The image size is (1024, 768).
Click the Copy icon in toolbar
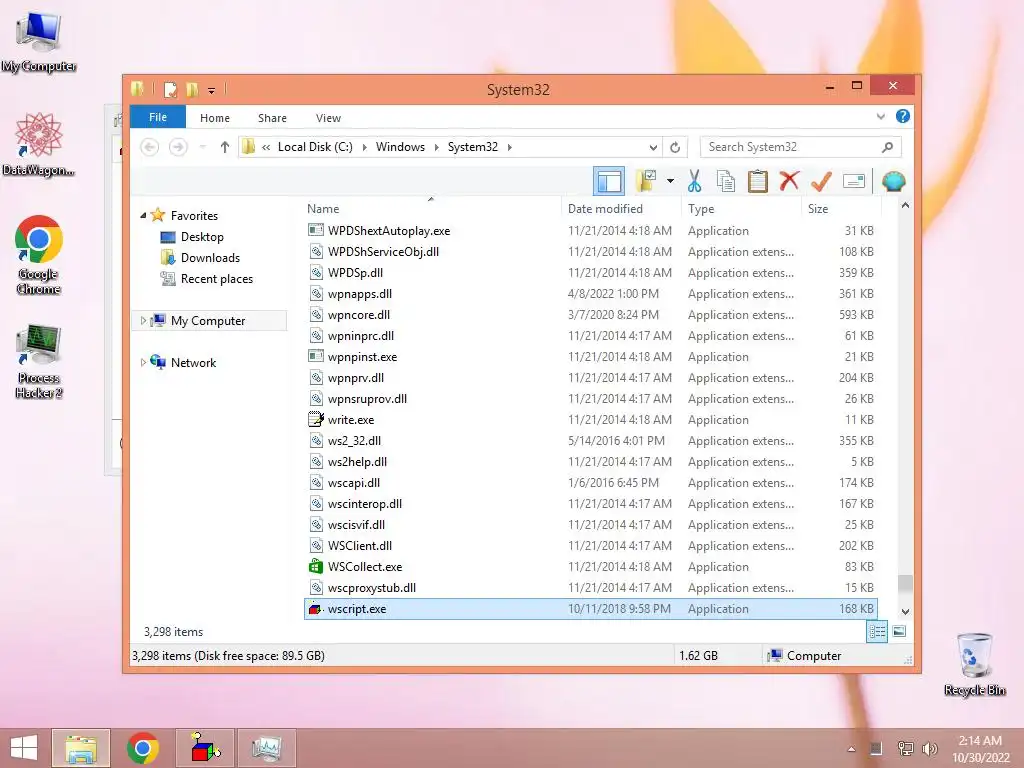click(x=726, y=181)
